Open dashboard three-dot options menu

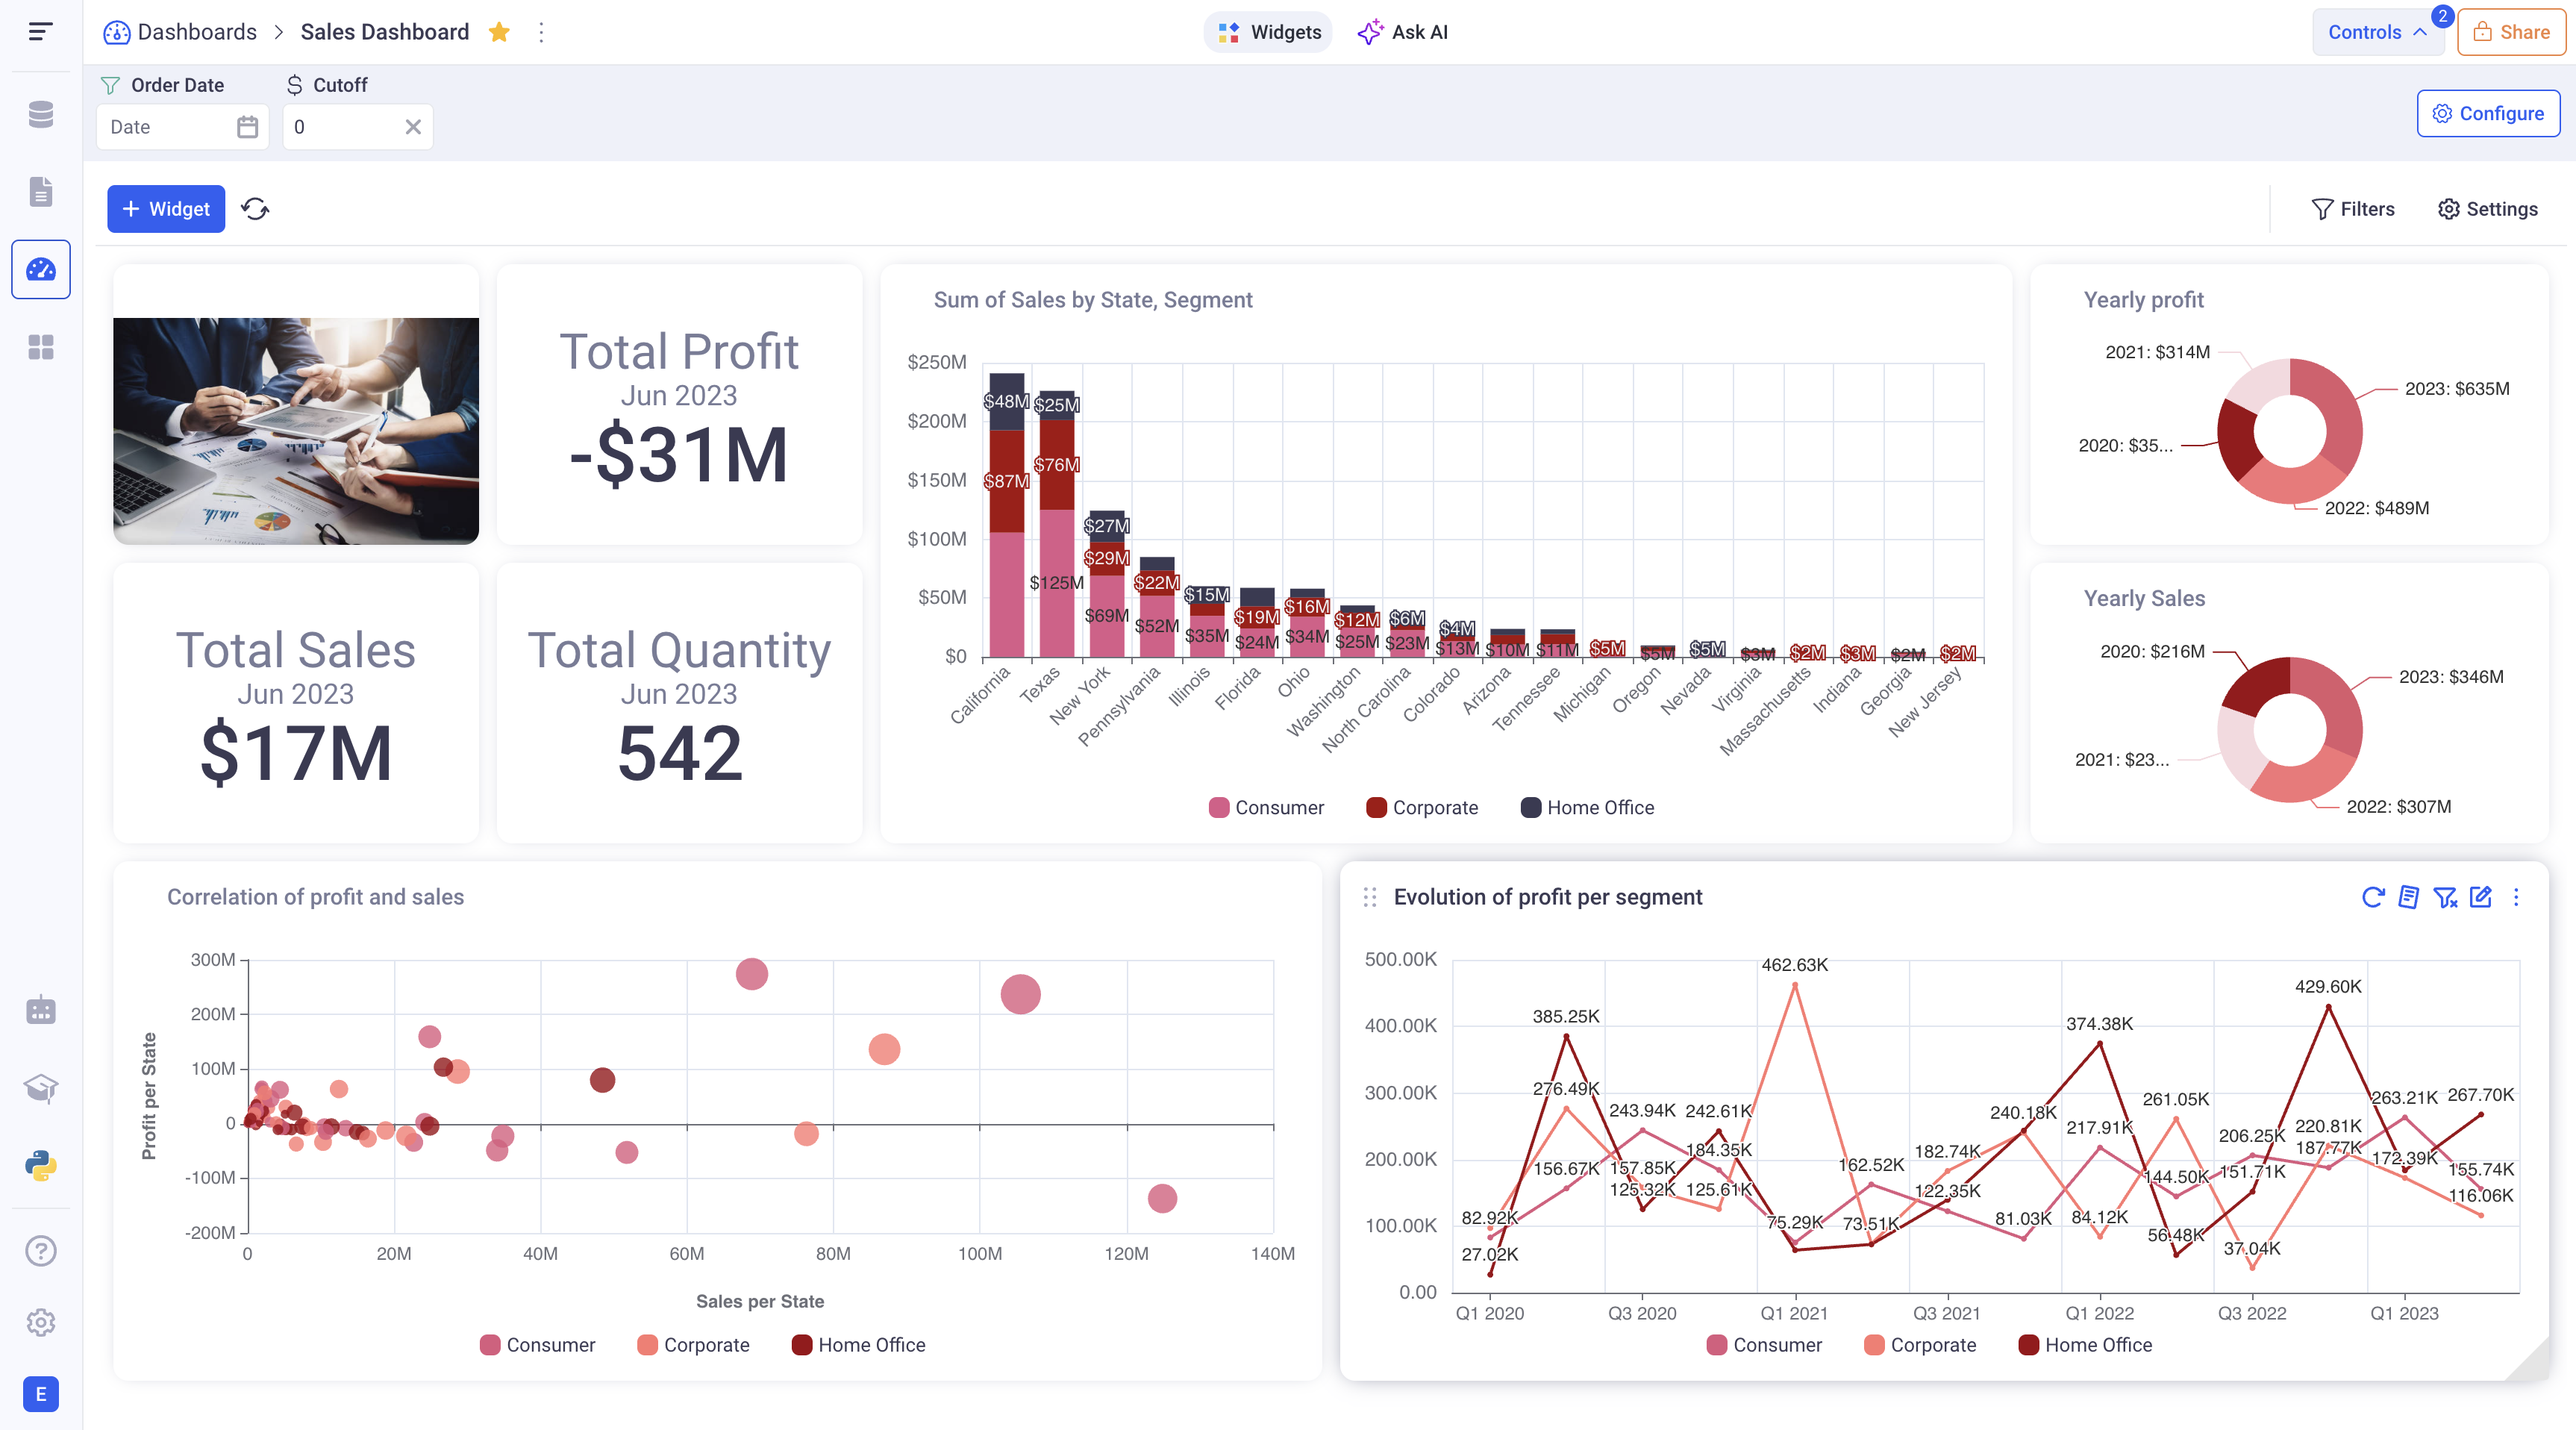click(x=541, y=32)
